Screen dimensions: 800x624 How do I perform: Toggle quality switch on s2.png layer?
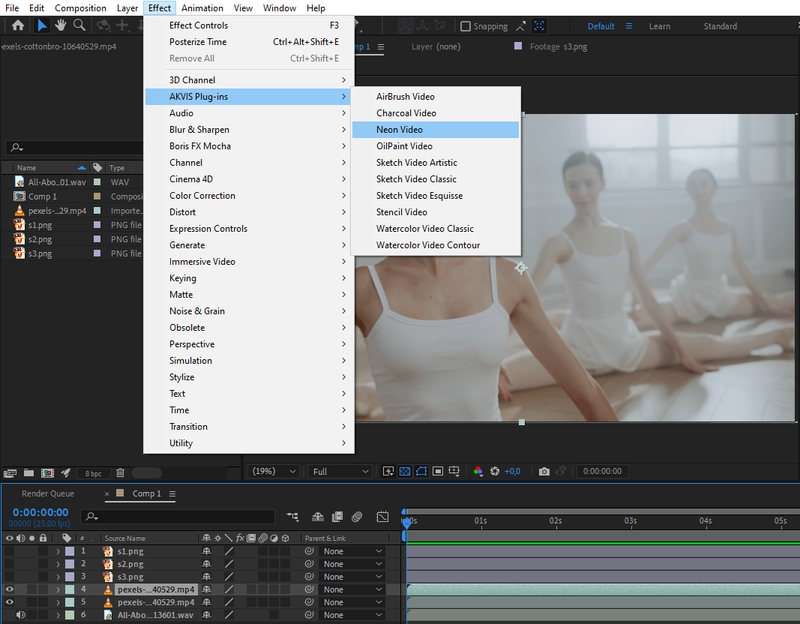(229, 564)
